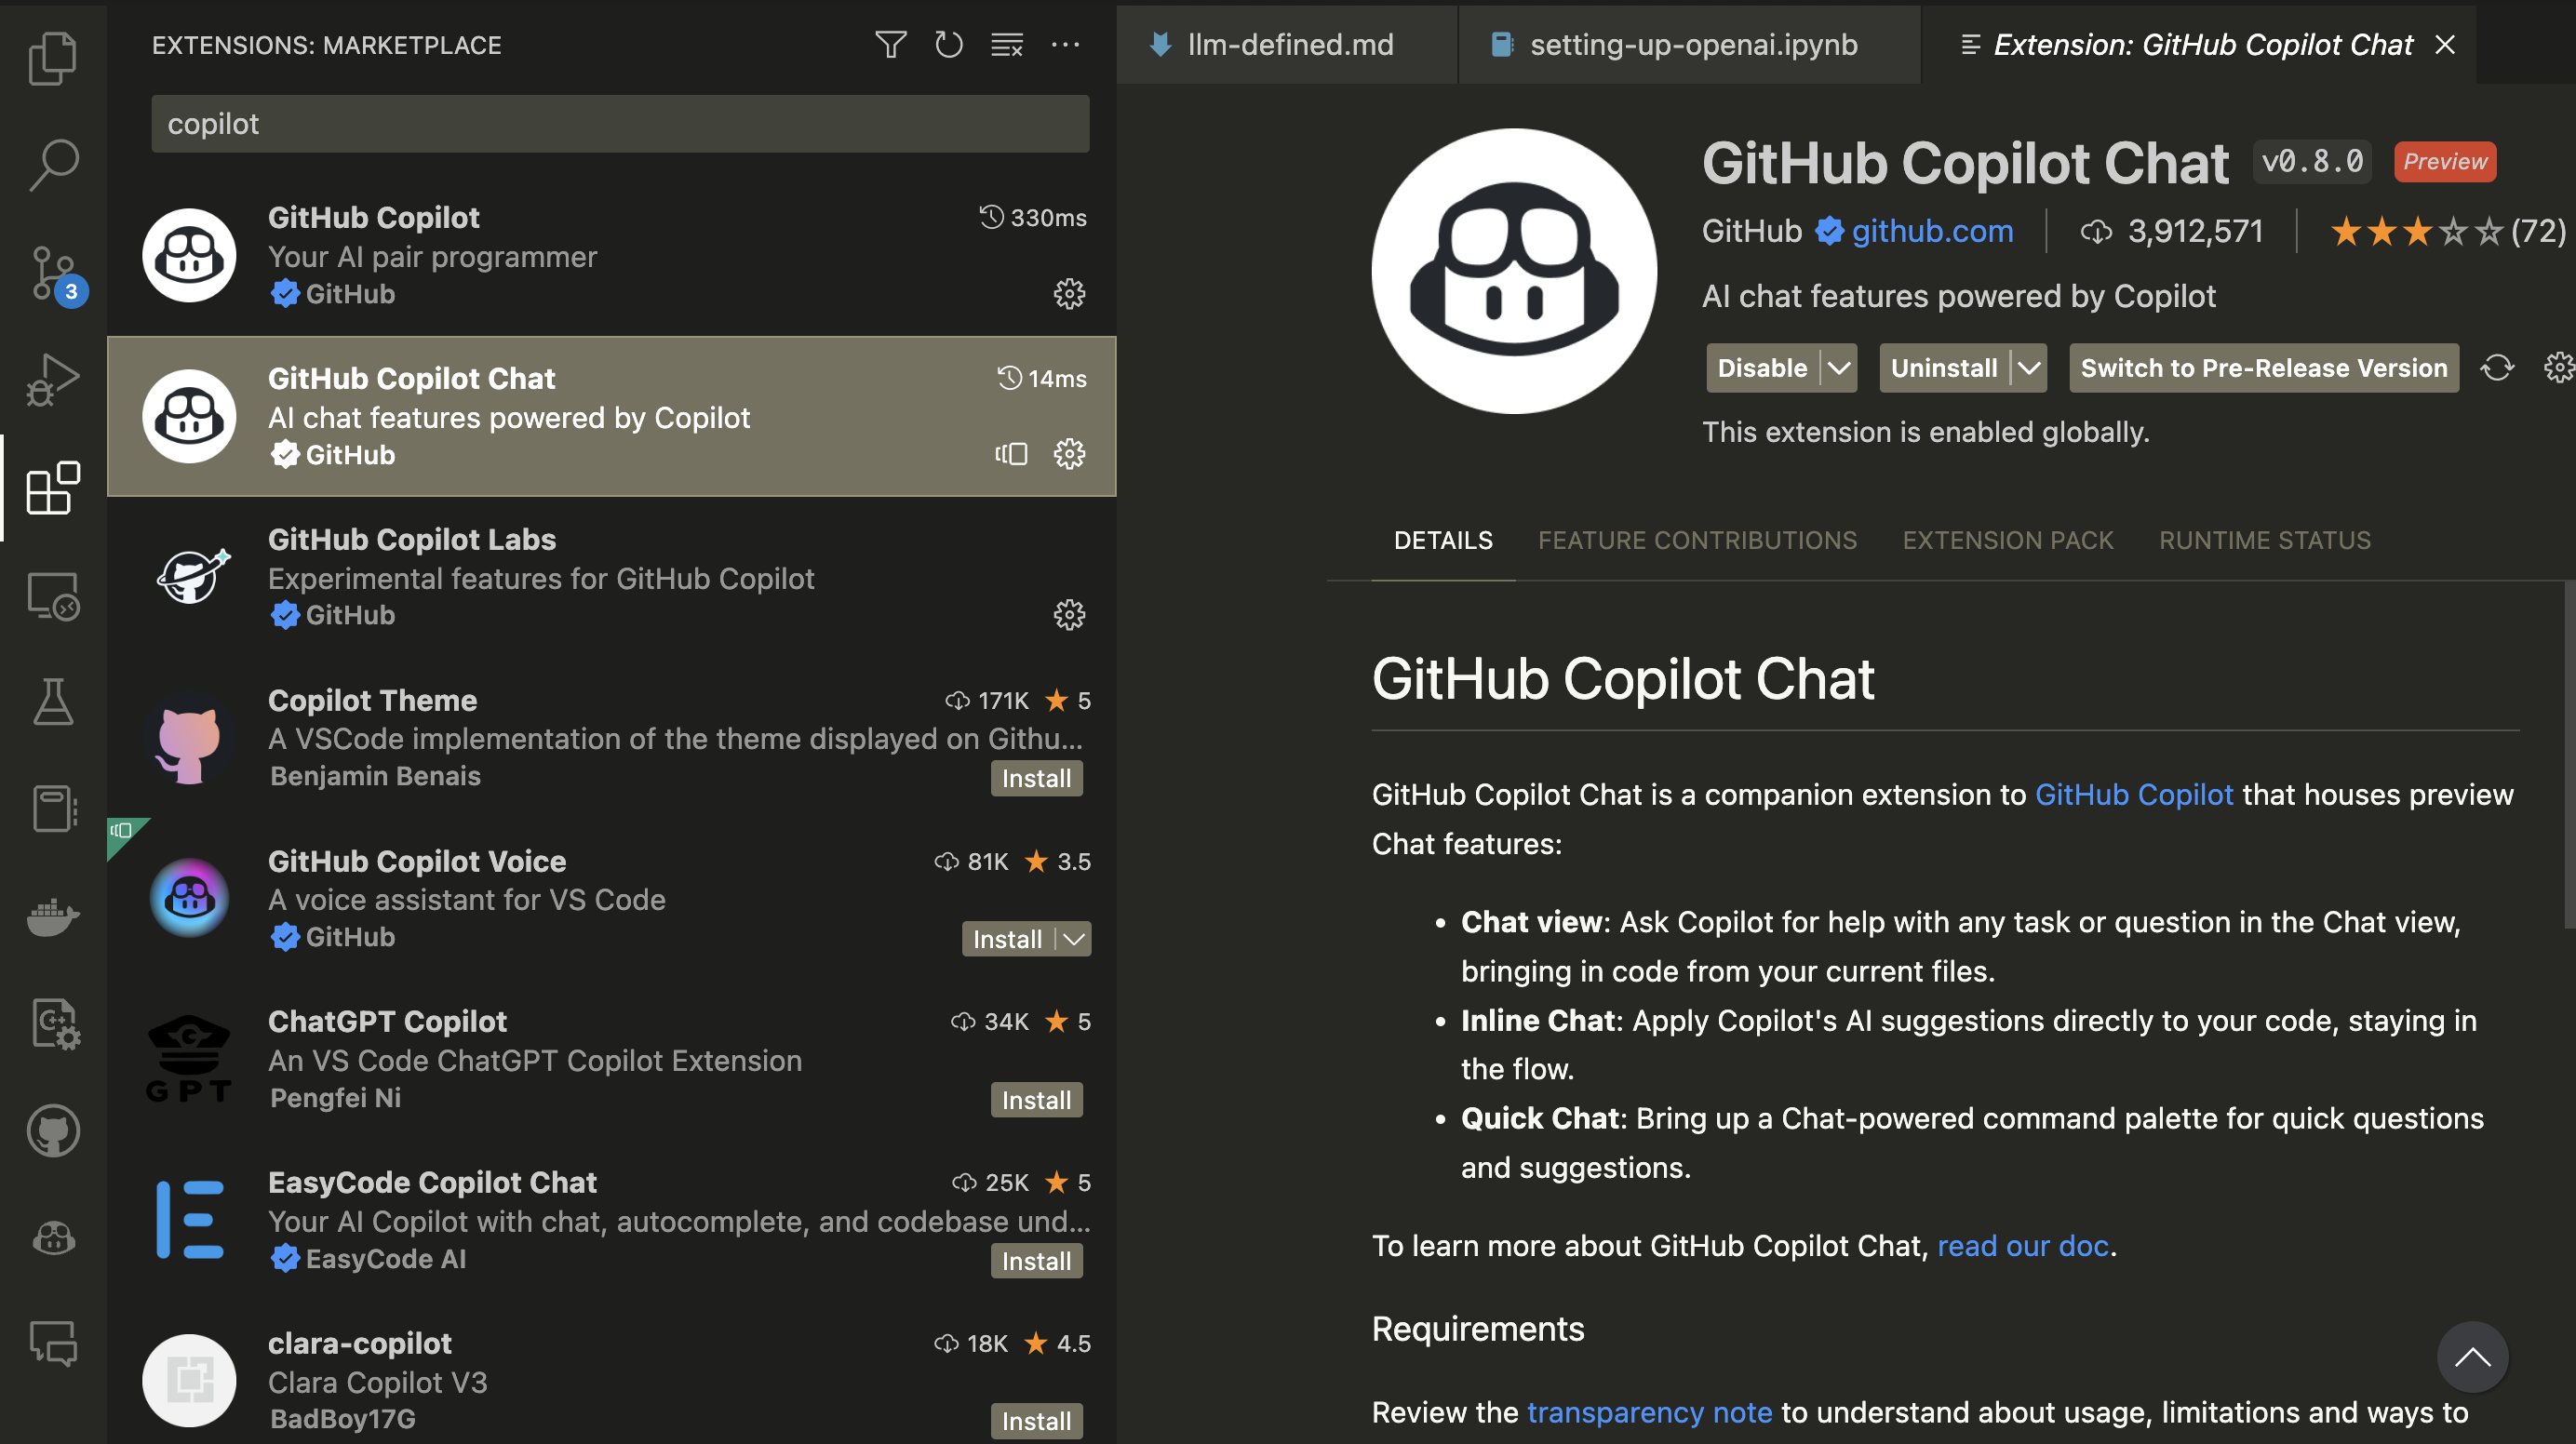Switch to the Feature Contributions tab
This screenshot has height=1444, width=2576.
1697,540
